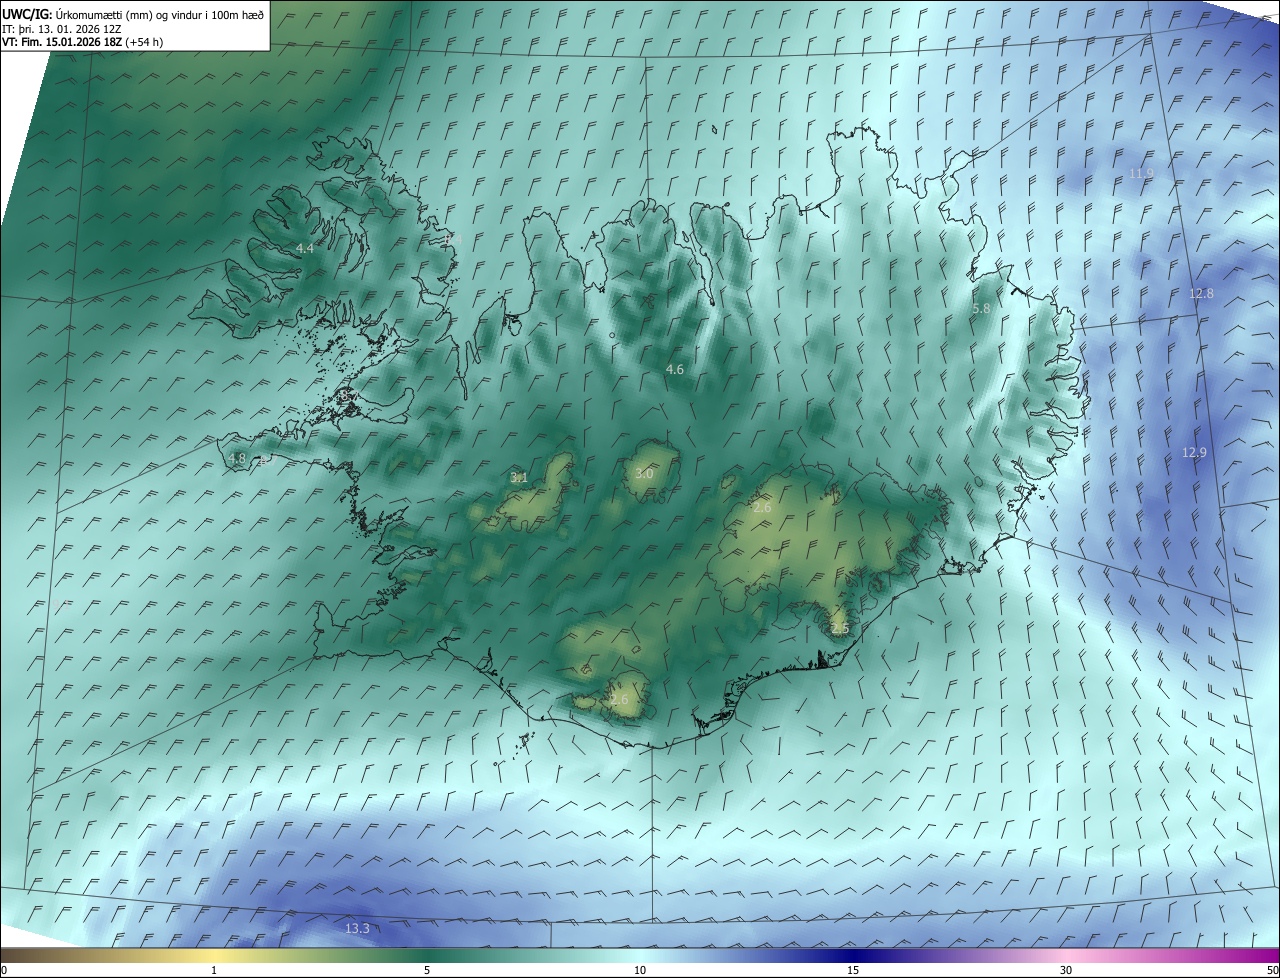Click the '10' tick on the colour scale
This screenshot has width=1280, height=978.
point(640,970)
